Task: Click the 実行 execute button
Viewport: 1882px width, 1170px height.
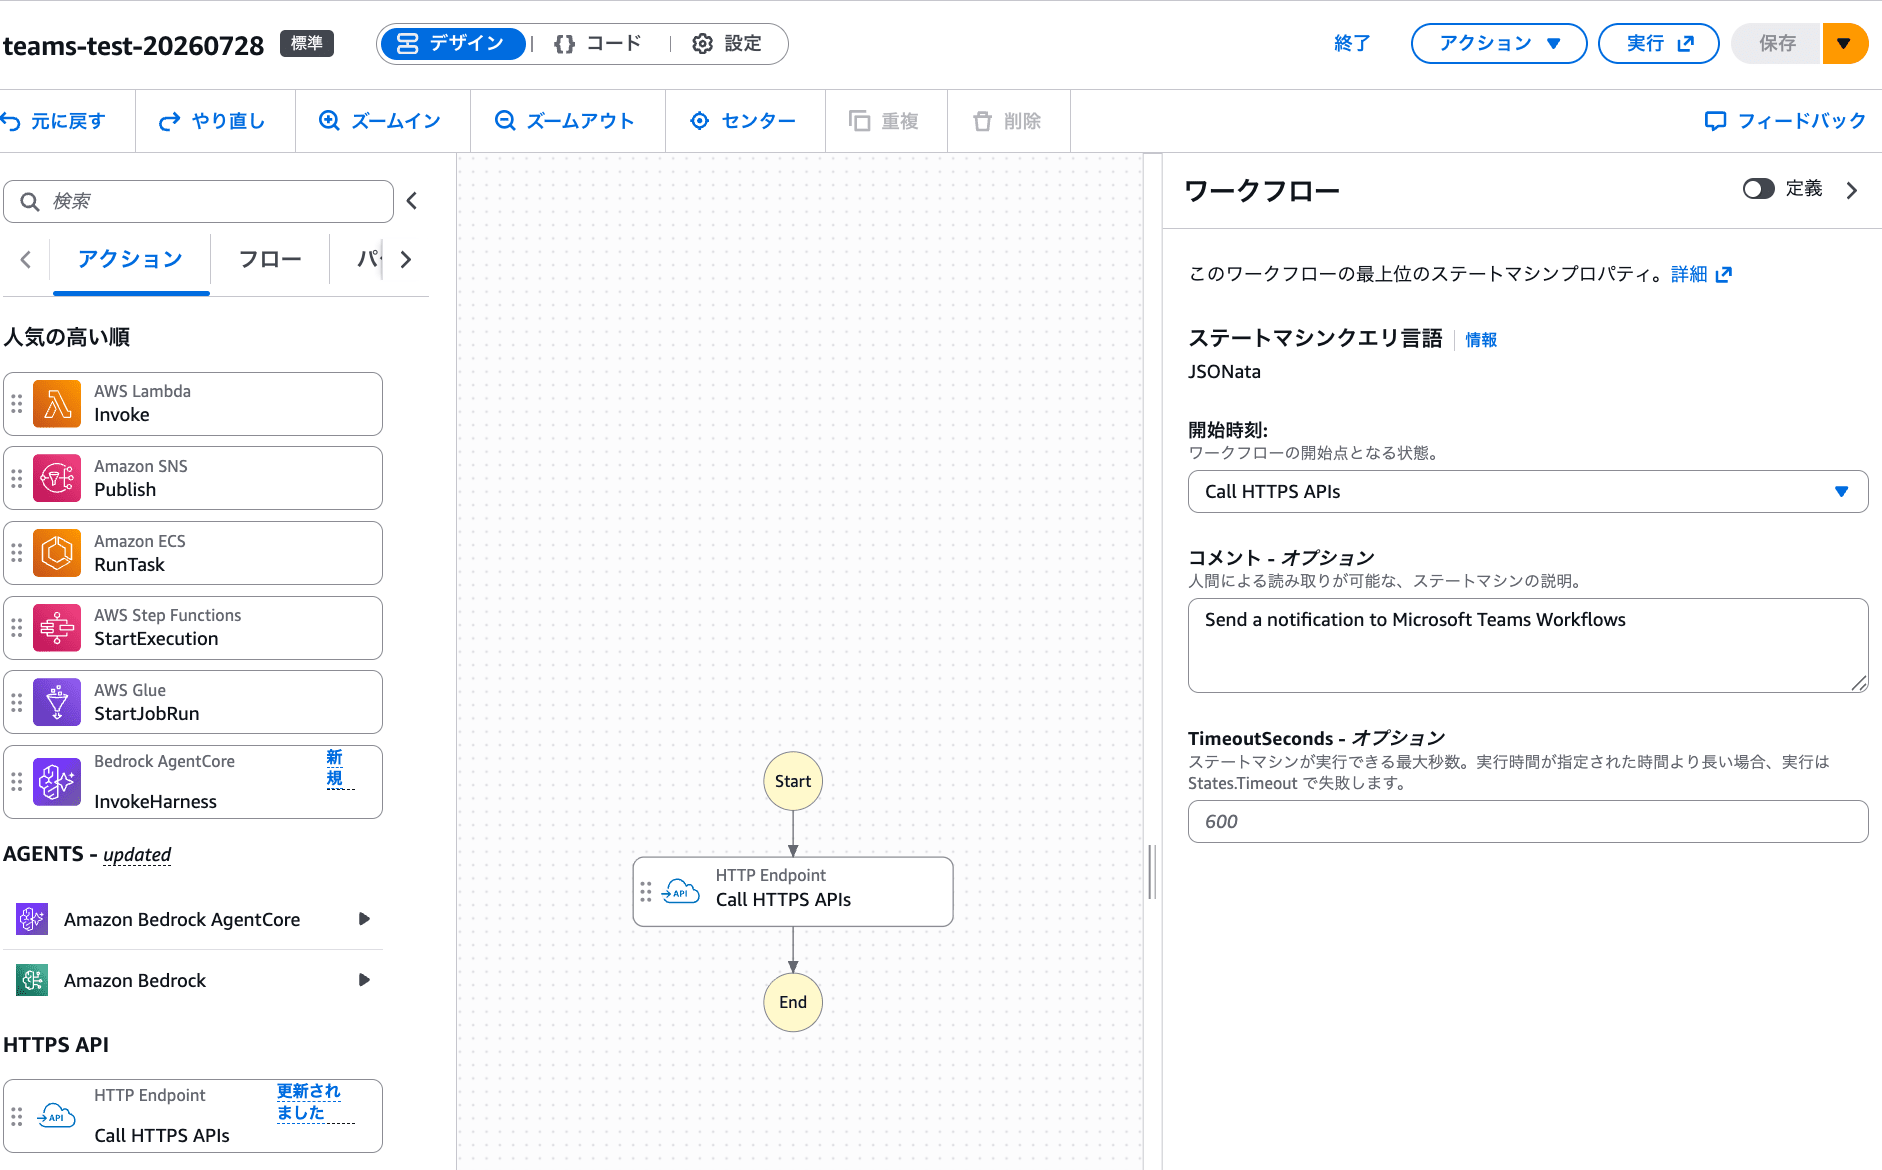Action: 1658,44
